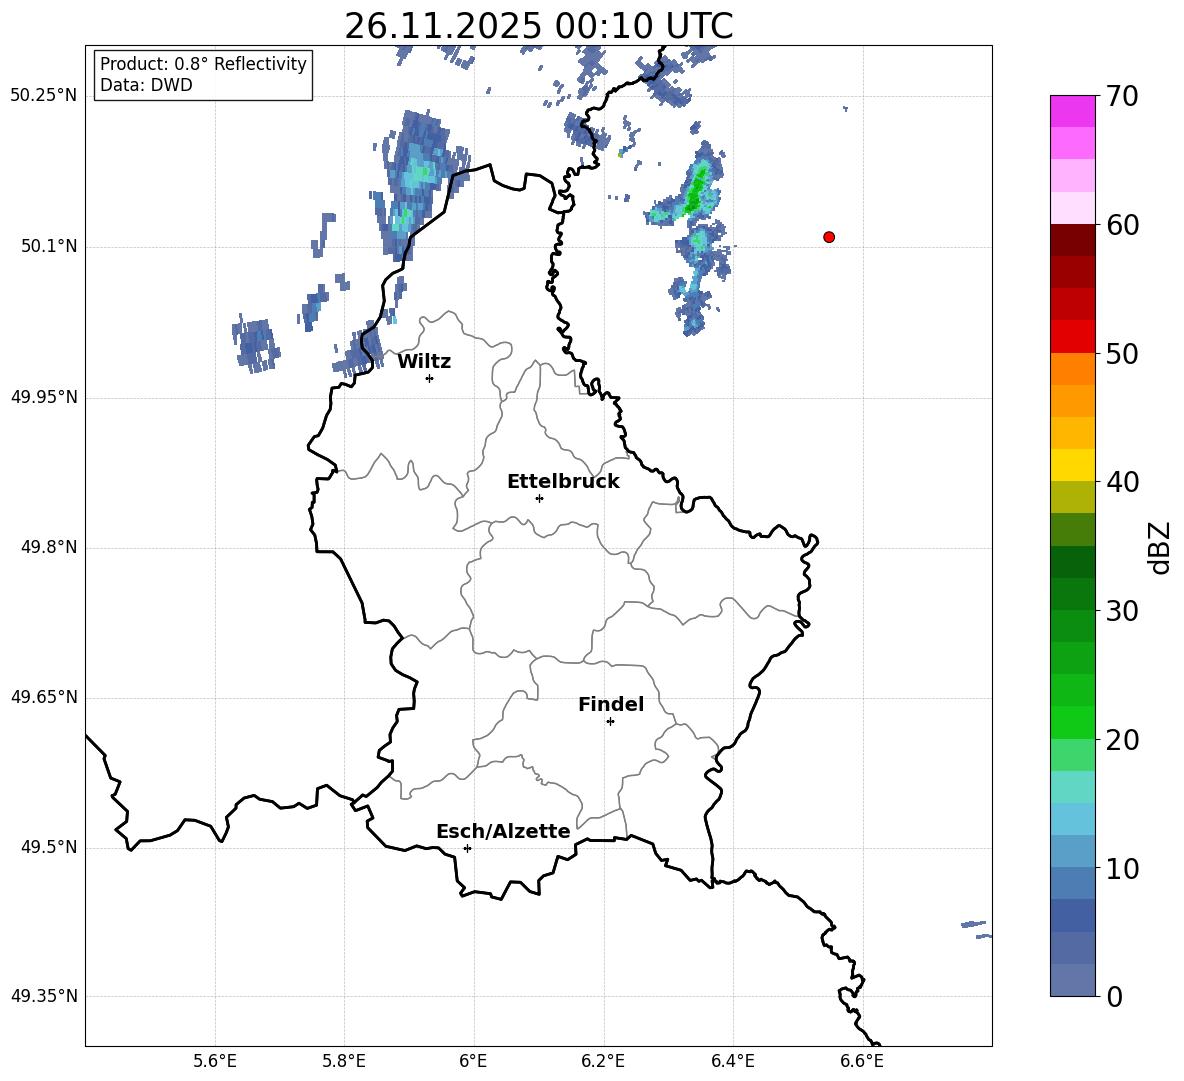Click the 50.1°N latitude label
Viewport: 1184px width, 1081px height.
pyautogui.click(x=49, y=246)
